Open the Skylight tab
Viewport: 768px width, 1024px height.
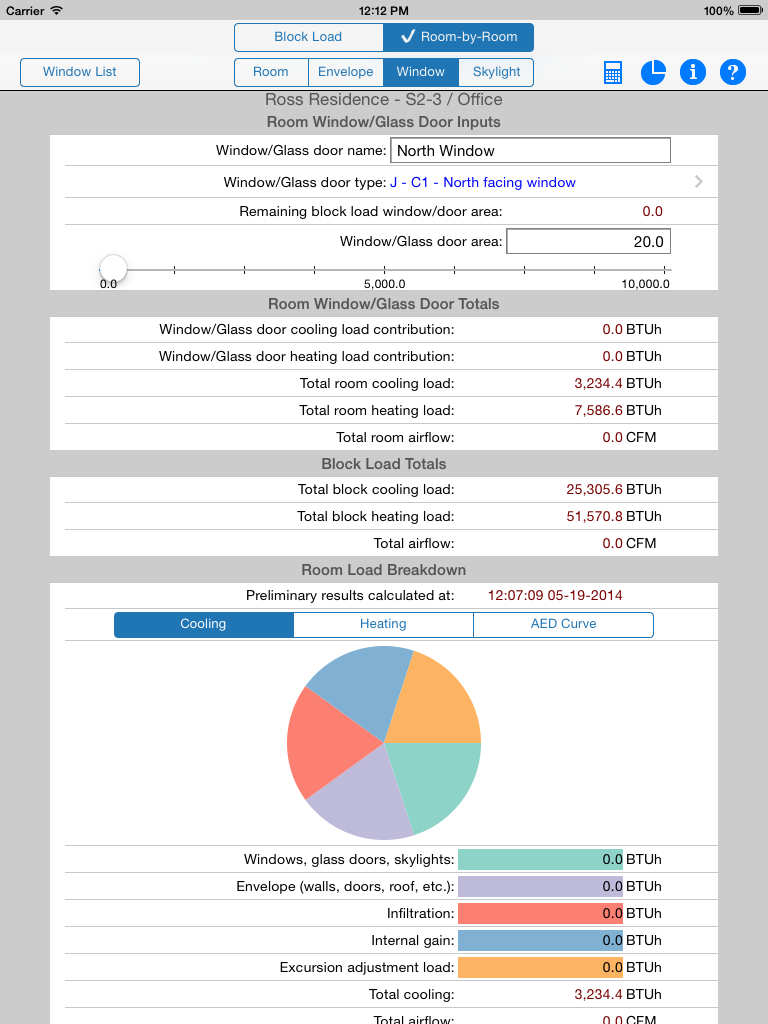[x=496, y=72]
